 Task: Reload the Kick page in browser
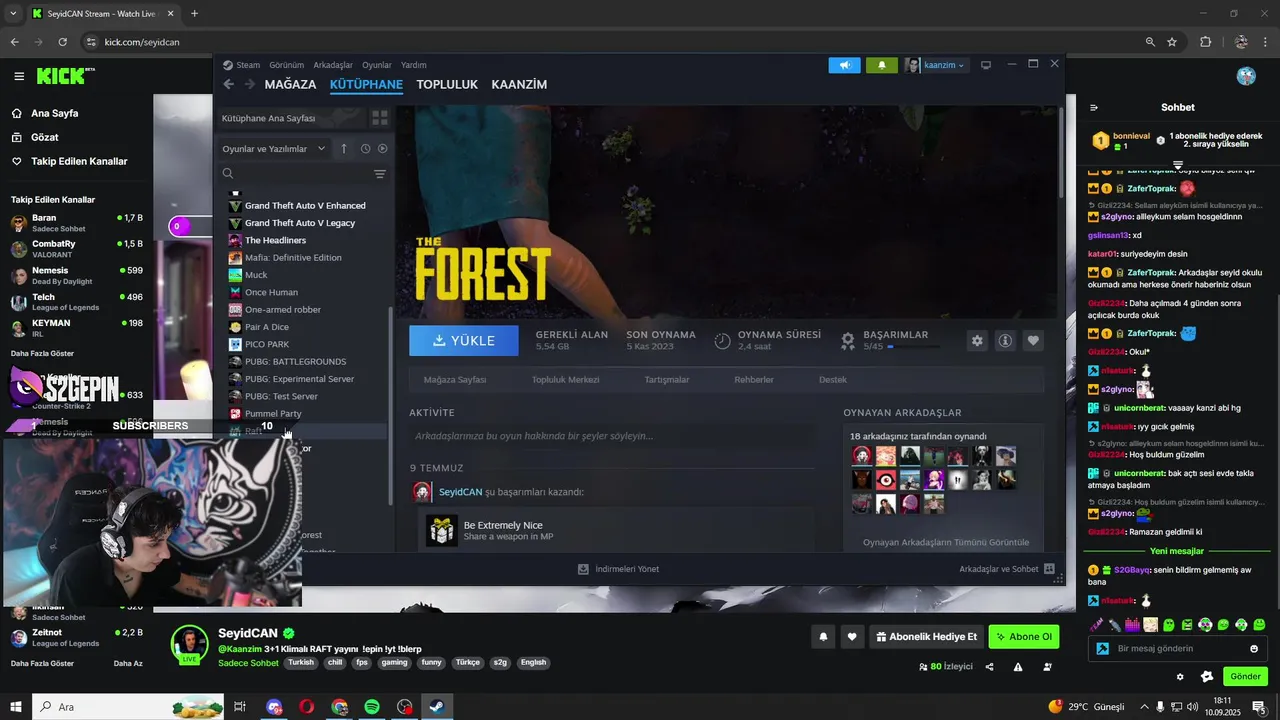pos(62,42)
